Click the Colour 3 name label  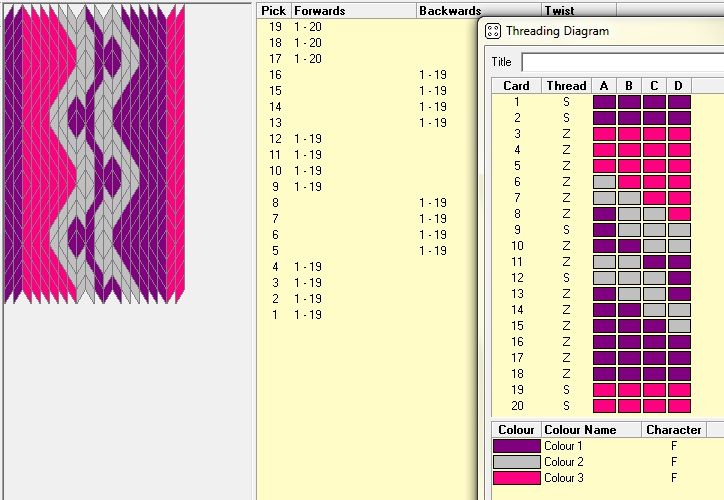click(x=563, y=478)
